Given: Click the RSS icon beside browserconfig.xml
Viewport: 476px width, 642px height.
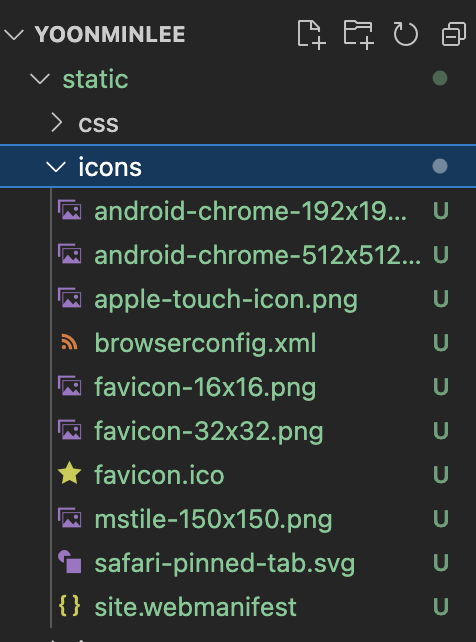Looking at the screenshot, I should tap(70, 342).
